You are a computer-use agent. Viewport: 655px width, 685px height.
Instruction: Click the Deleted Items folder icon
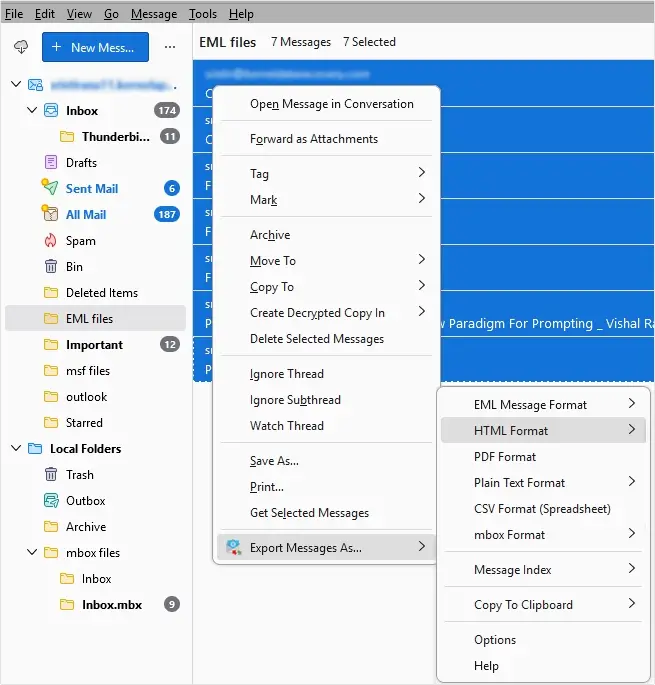51,292
